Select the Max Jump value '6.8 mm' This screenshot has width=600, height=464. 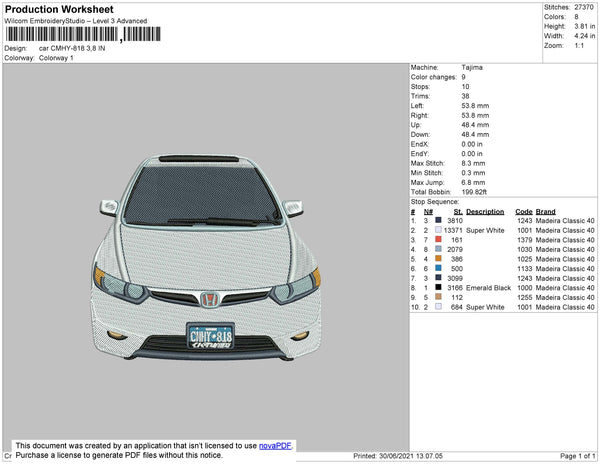[x=473, y=182]
